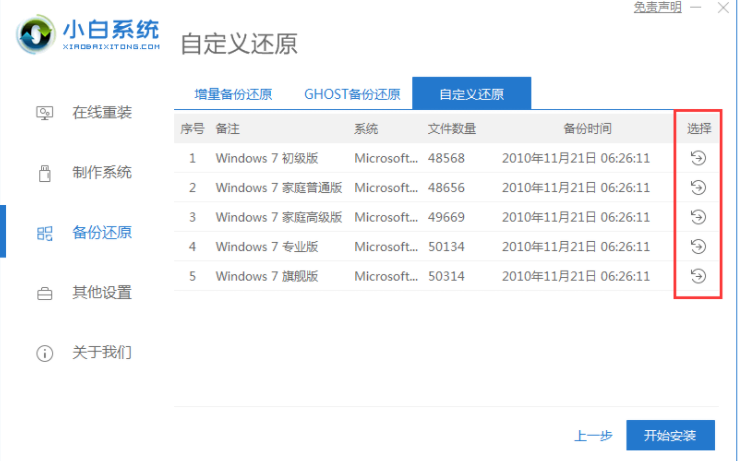Open the 免责声明 link
The height and width of the screenshot is (461, 738).
point(658,7)
